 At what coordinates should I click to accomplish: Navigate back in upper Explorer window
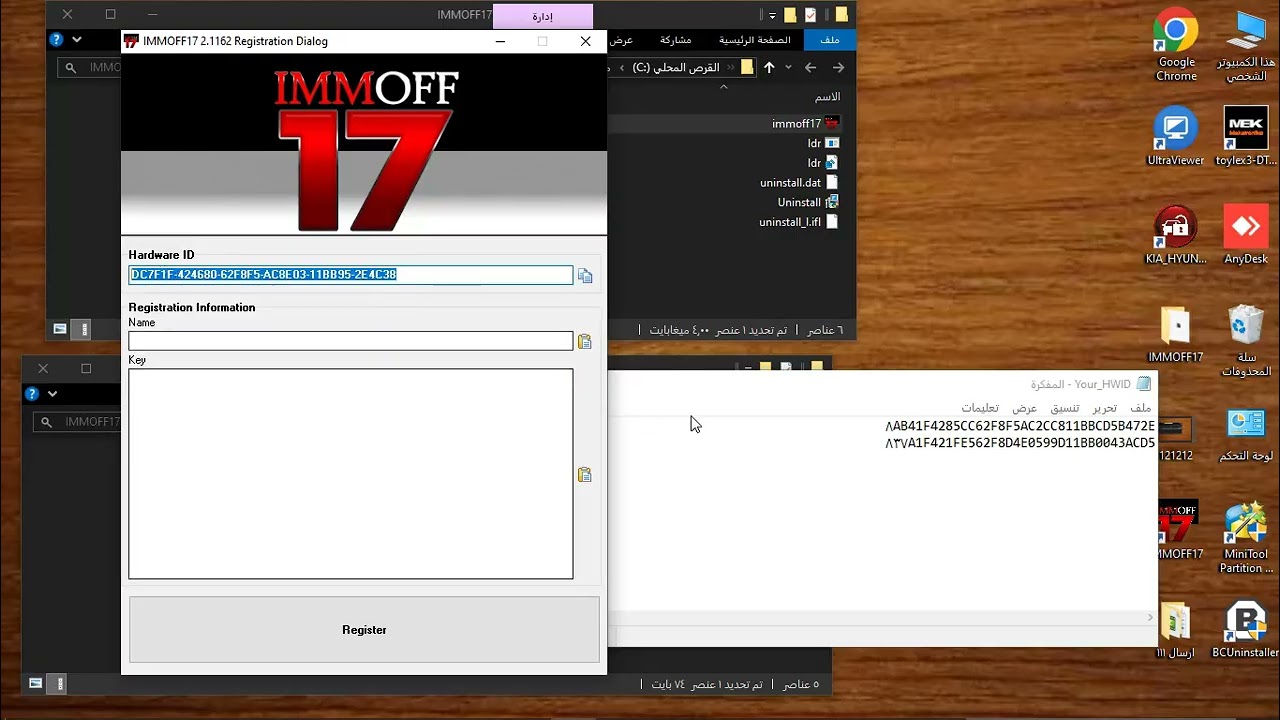pos(838,67)
